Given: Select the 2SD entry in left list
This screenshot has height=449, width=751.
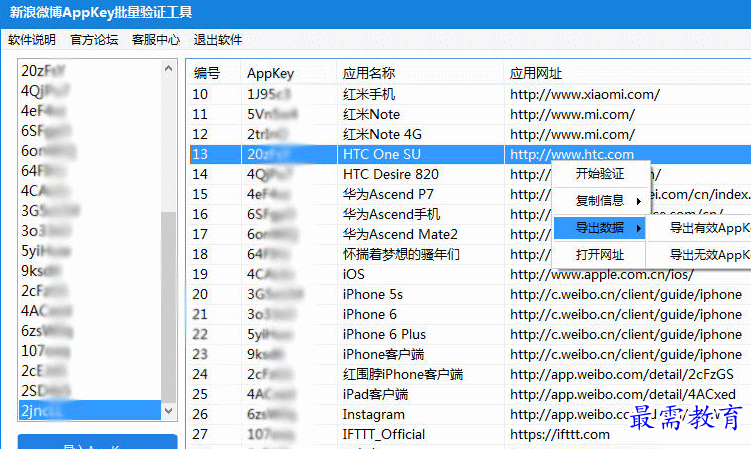Looking at the screenshot, I should pos(90,391).
